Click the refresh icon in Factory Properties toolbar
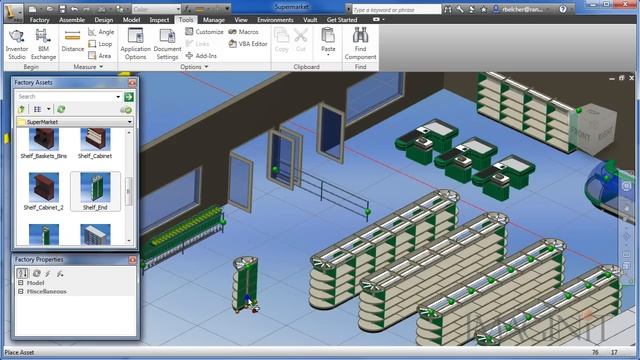The image size is (640, 360). 36,273
